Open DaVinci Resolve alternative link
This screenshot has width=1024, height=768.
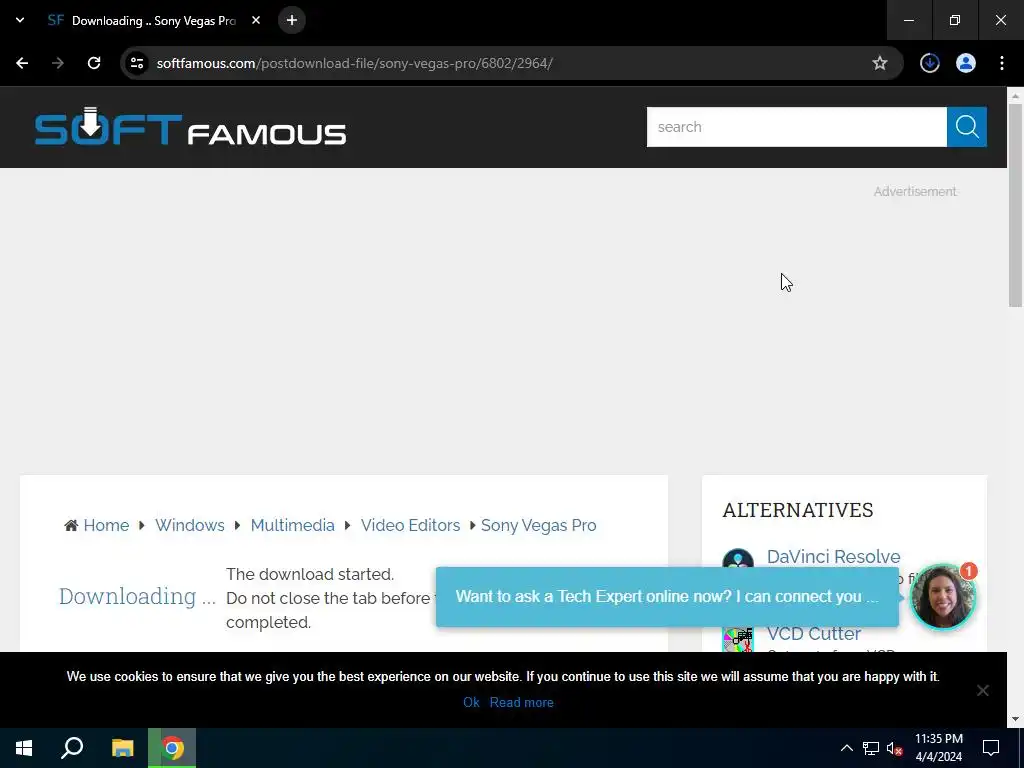(833, 556)
